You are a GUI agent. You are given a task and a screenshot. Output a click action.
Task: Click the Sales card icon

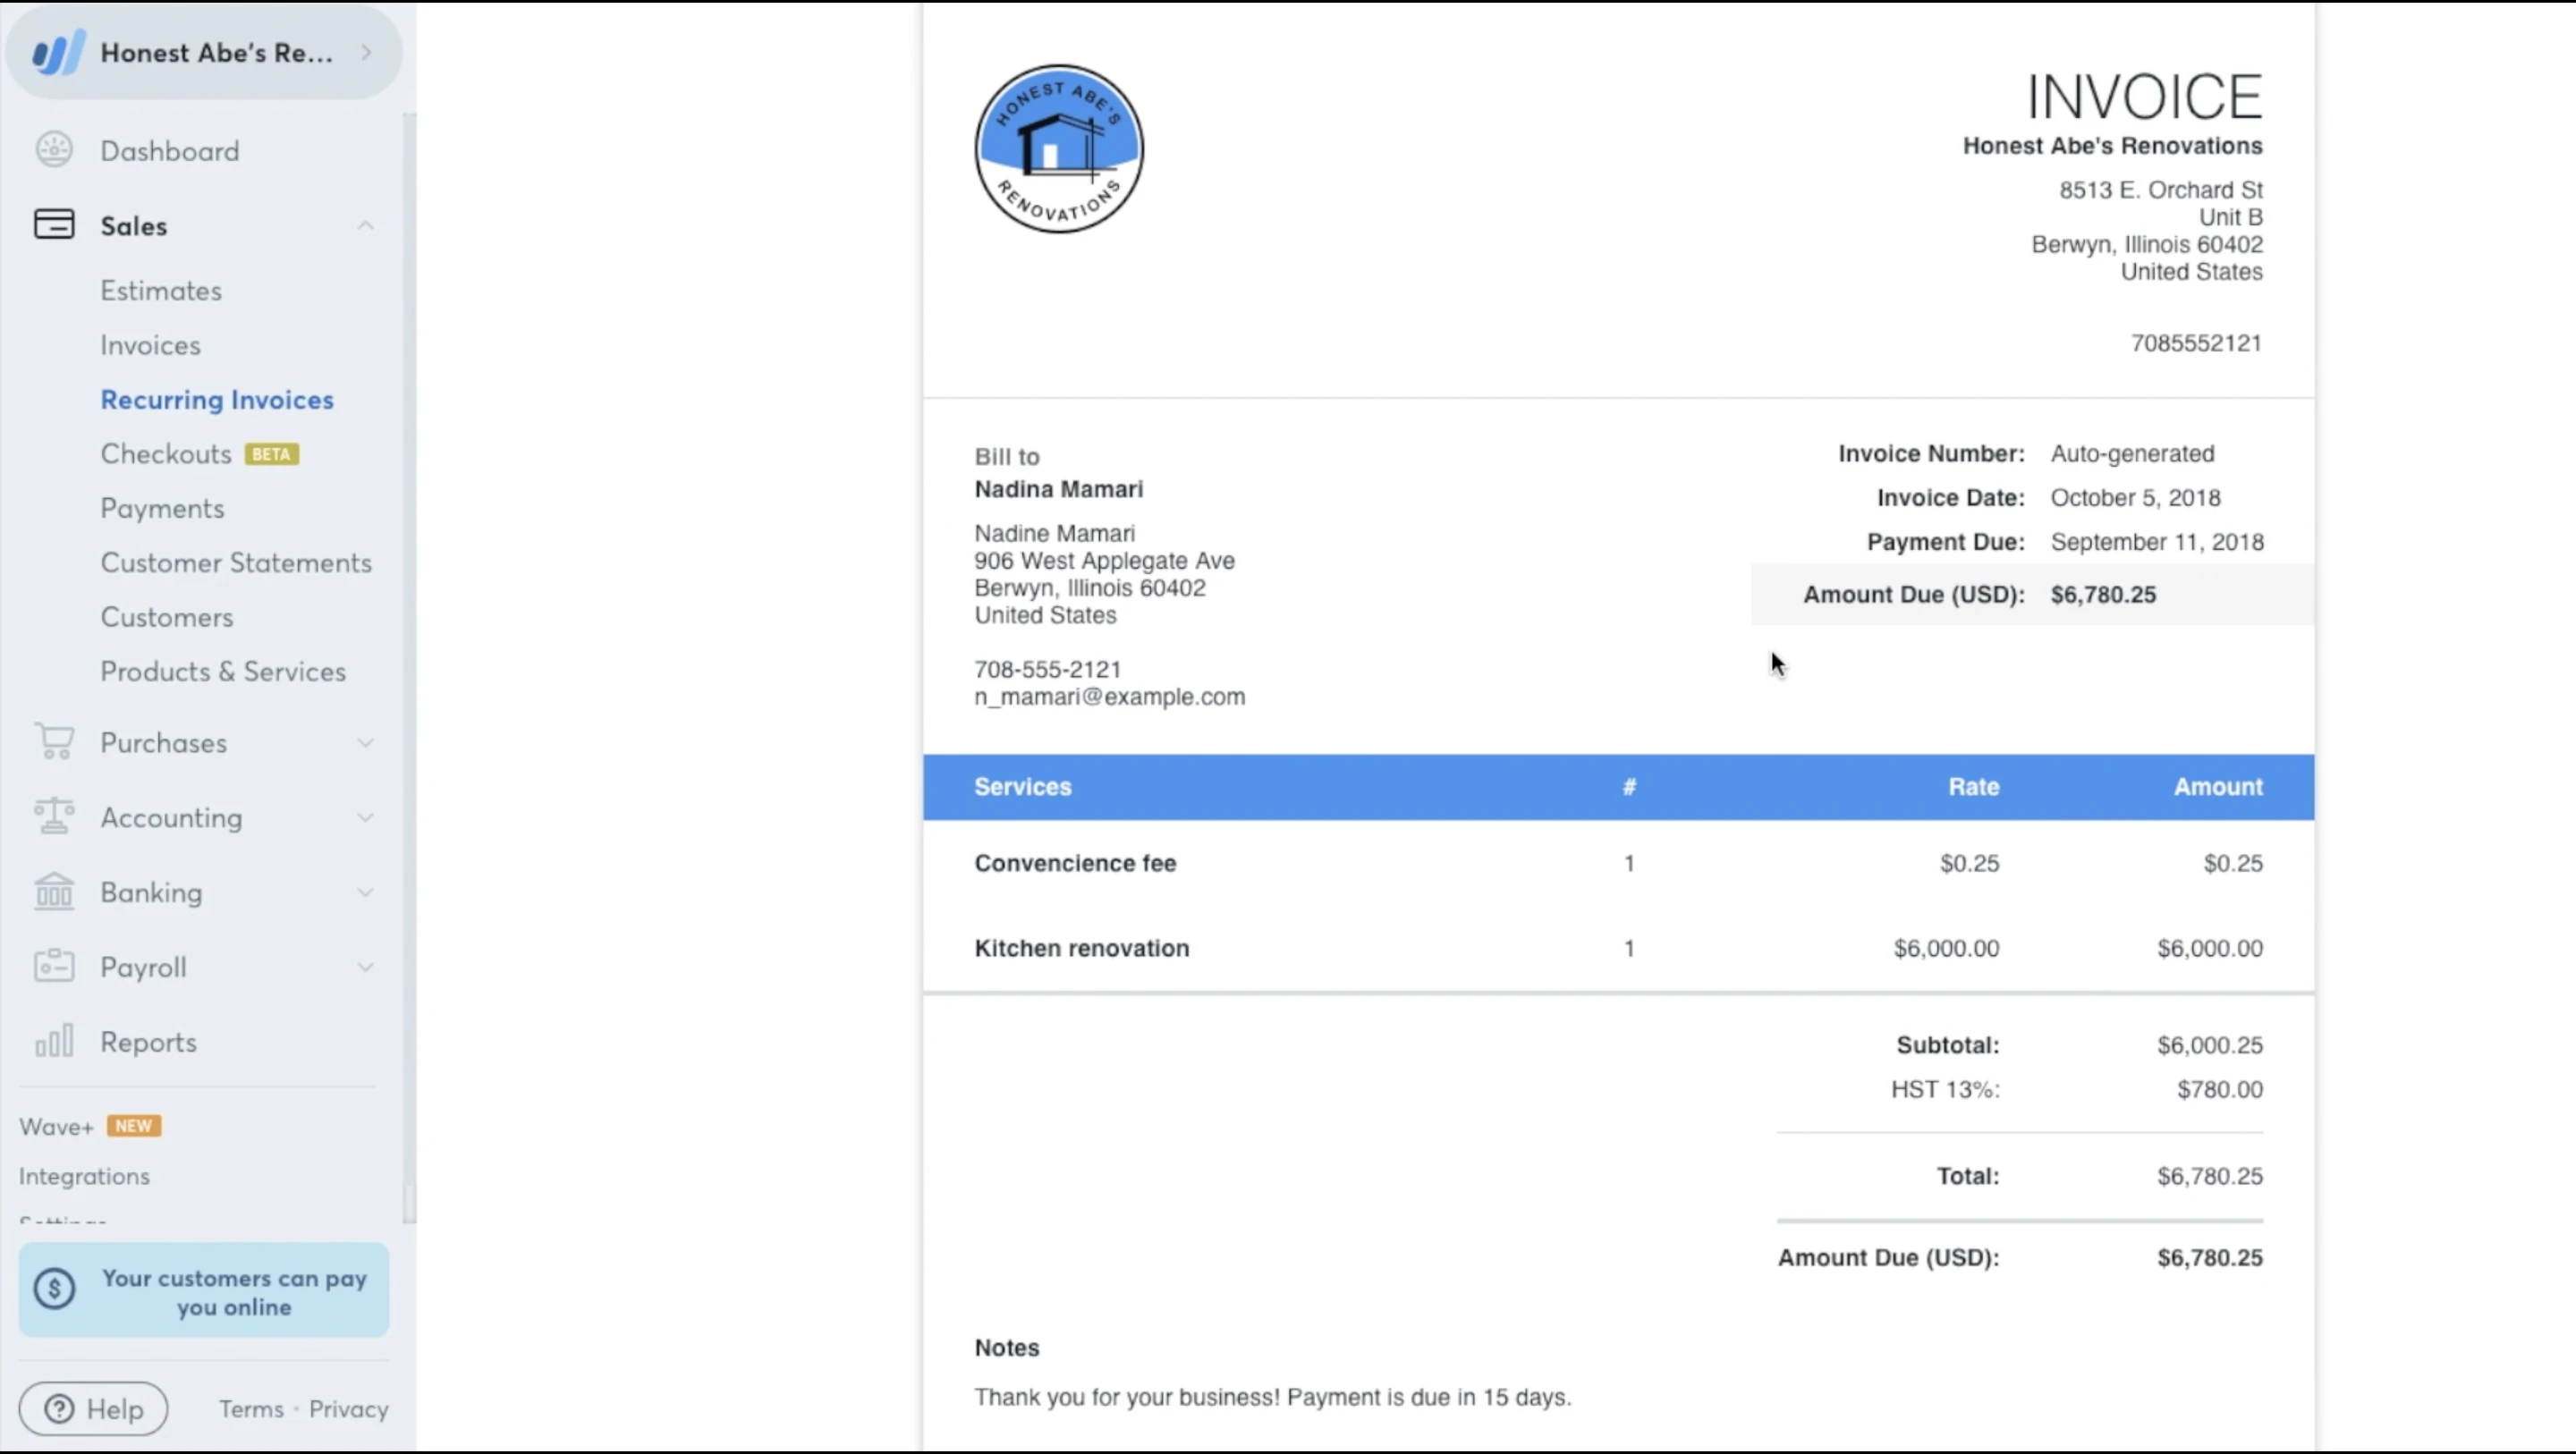point(54,225)
